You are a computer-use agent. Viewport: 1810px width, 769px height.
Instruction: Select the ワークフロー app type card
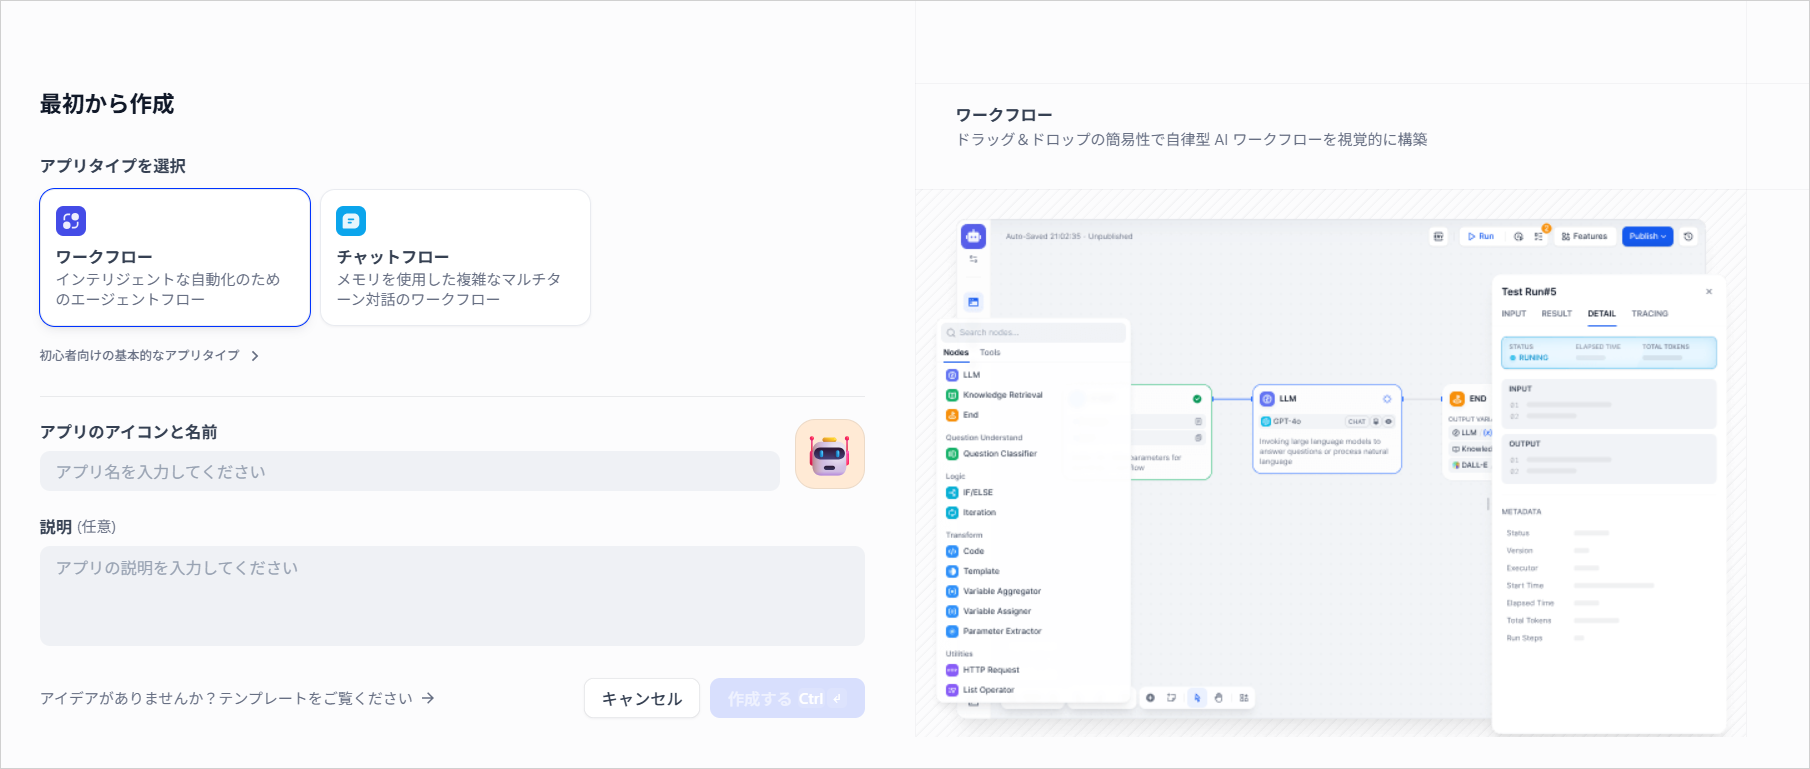tap(175, 257)
